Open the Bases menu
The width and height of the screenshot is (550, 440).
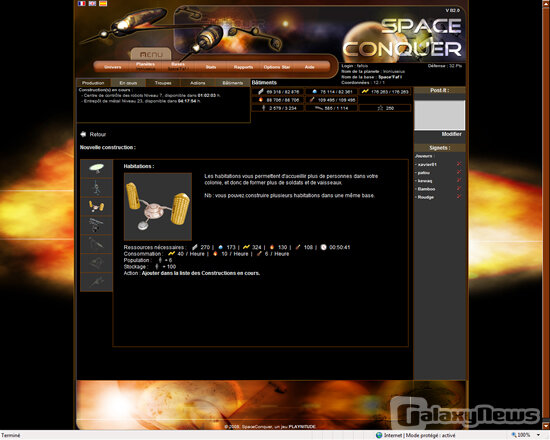[178, 64]
